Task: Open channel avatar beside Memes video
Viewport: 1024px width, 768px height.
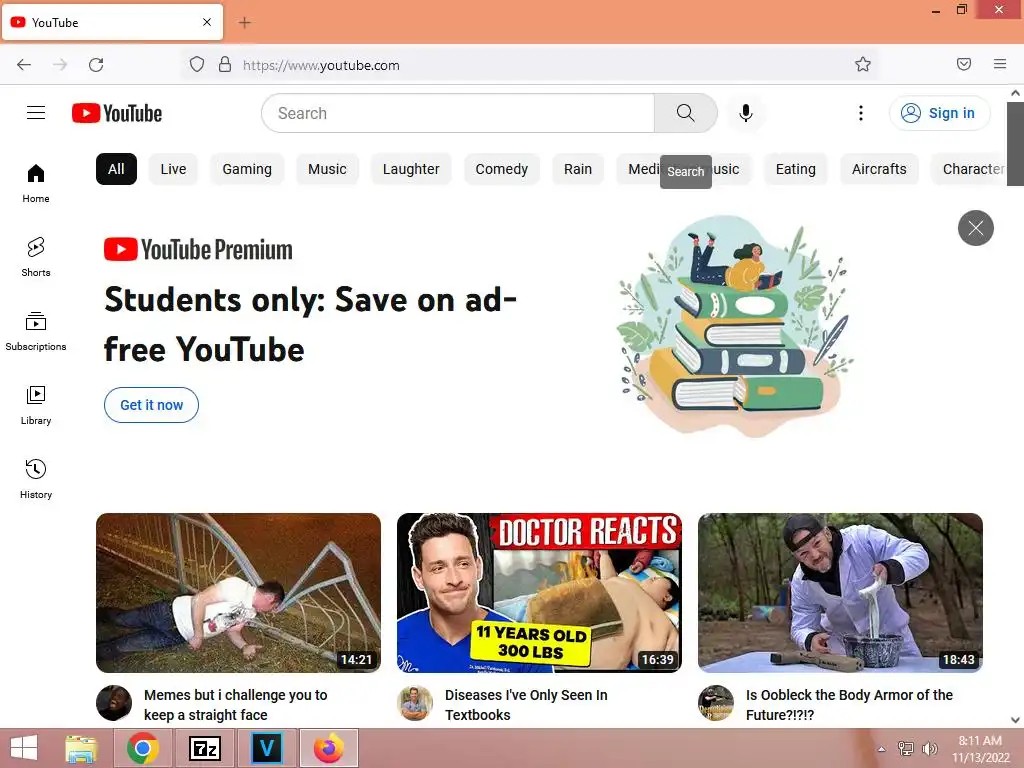Action: [114, 703]
